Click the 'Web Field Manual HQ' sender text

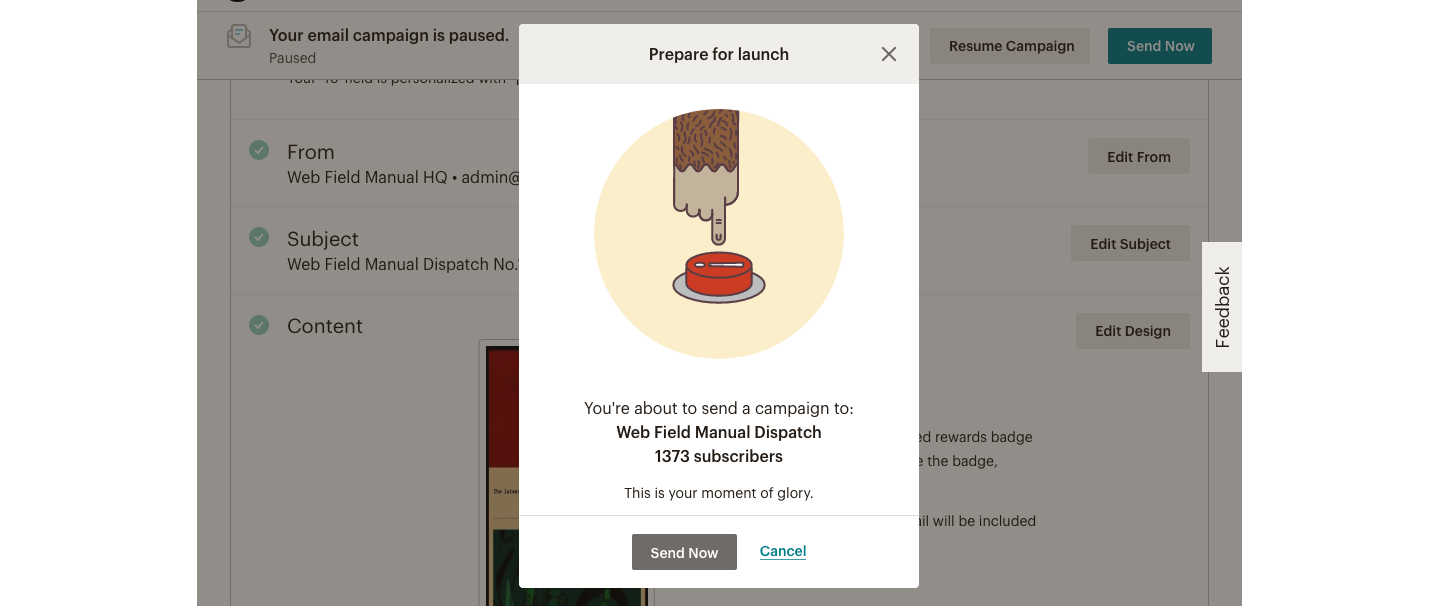(x=367, y=177)
